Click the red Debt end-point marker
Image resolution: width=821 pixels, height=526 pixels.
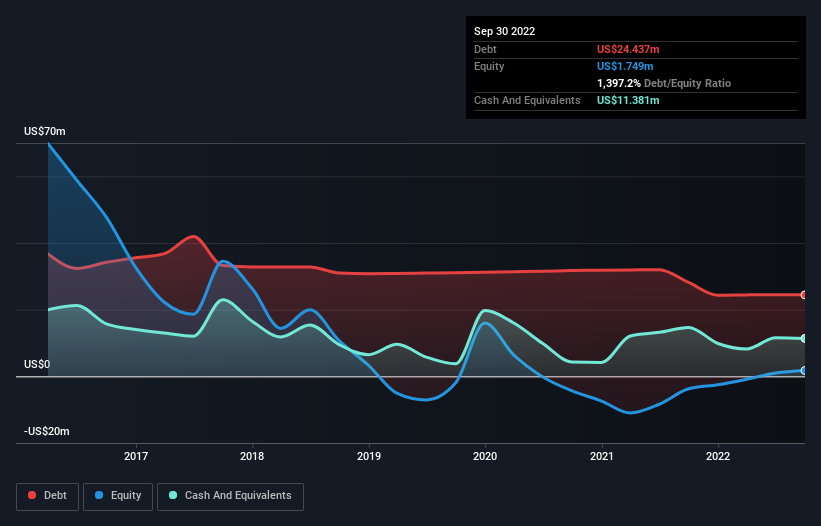[804, 295]
